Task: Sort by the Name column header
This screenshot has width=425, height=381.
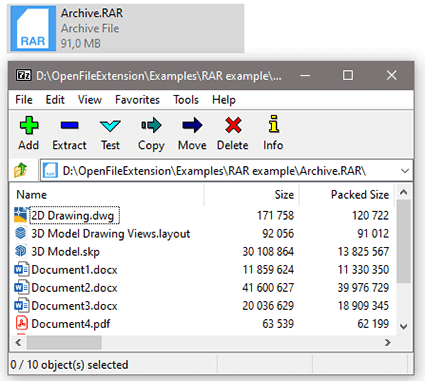Action: pos(32,195)
